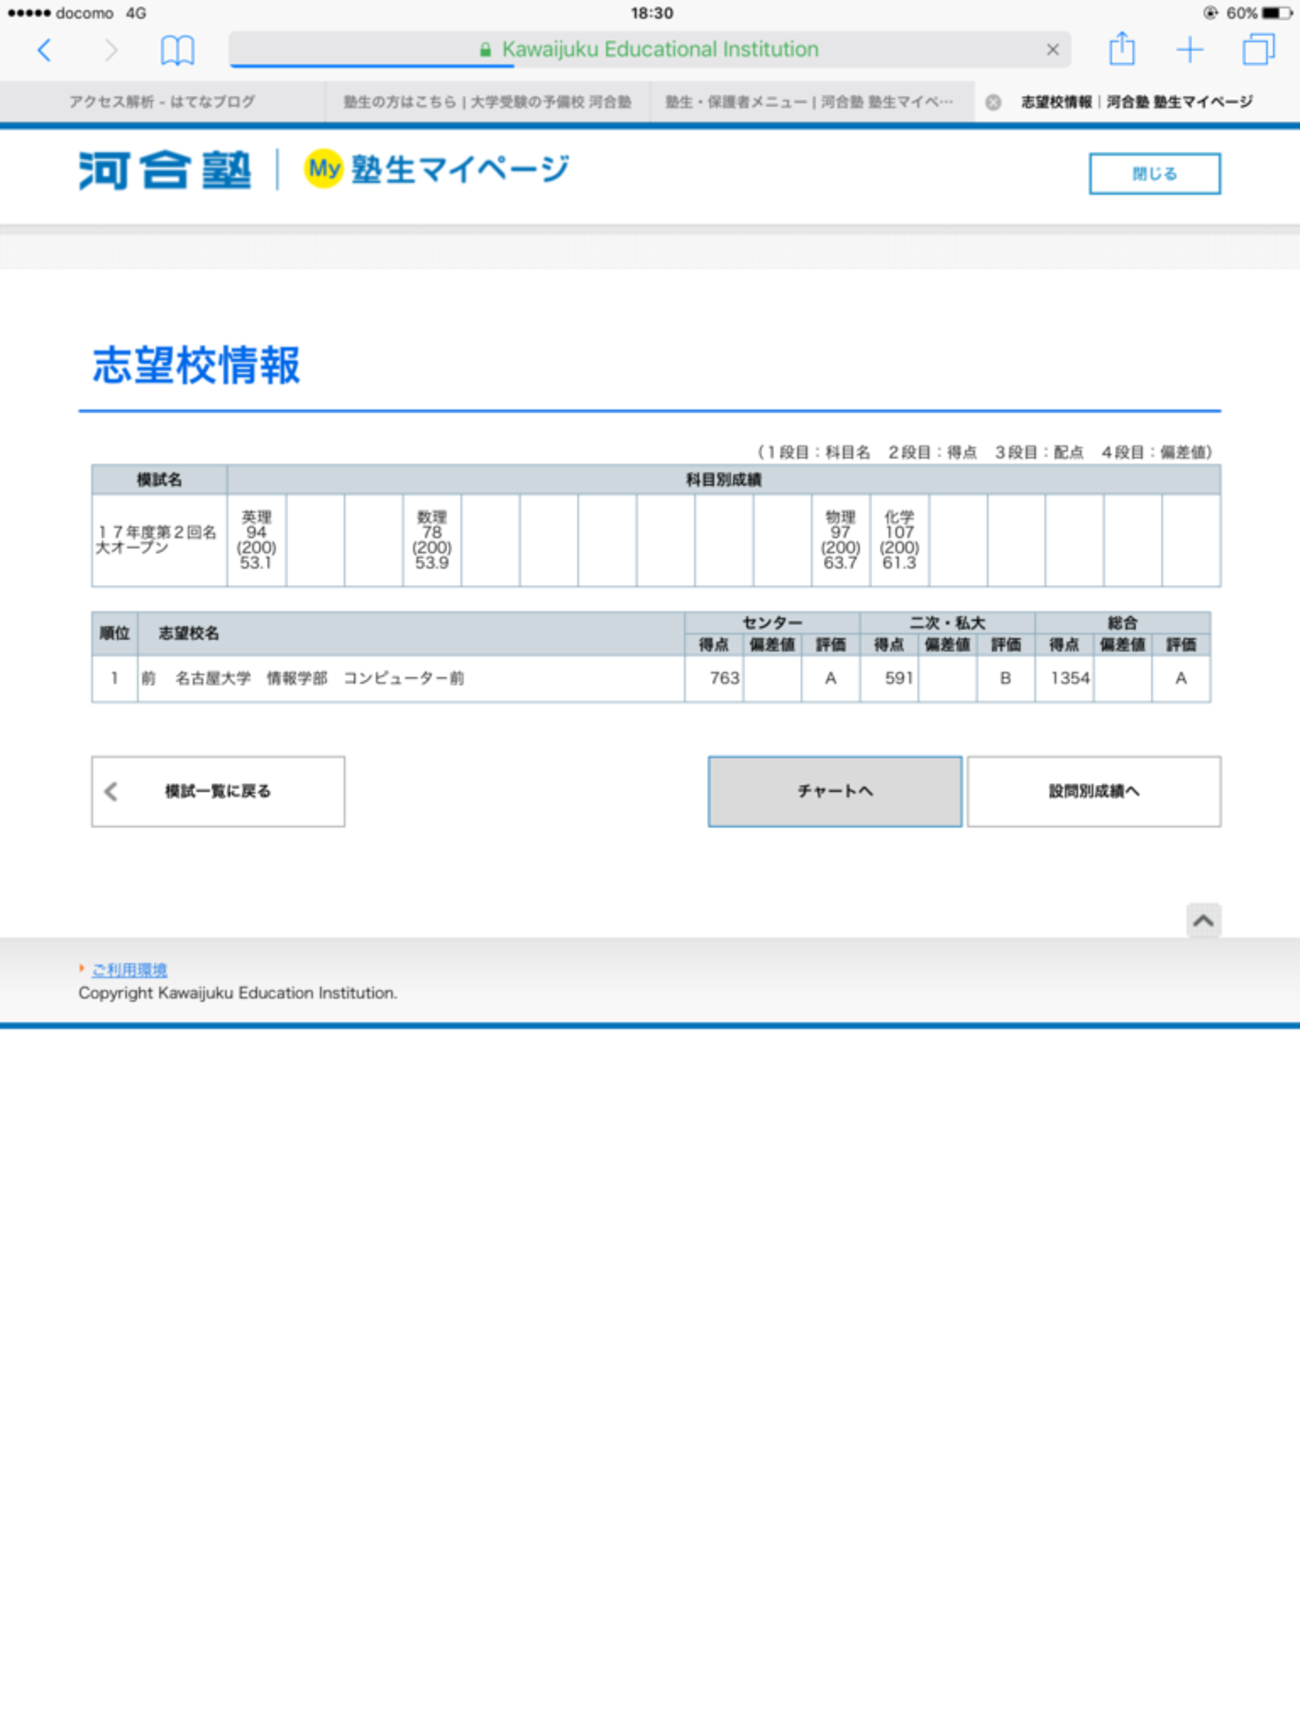The image size is (1300, 1733).
Task: Click the 河合塾 logo
Action: pos(165,170)
